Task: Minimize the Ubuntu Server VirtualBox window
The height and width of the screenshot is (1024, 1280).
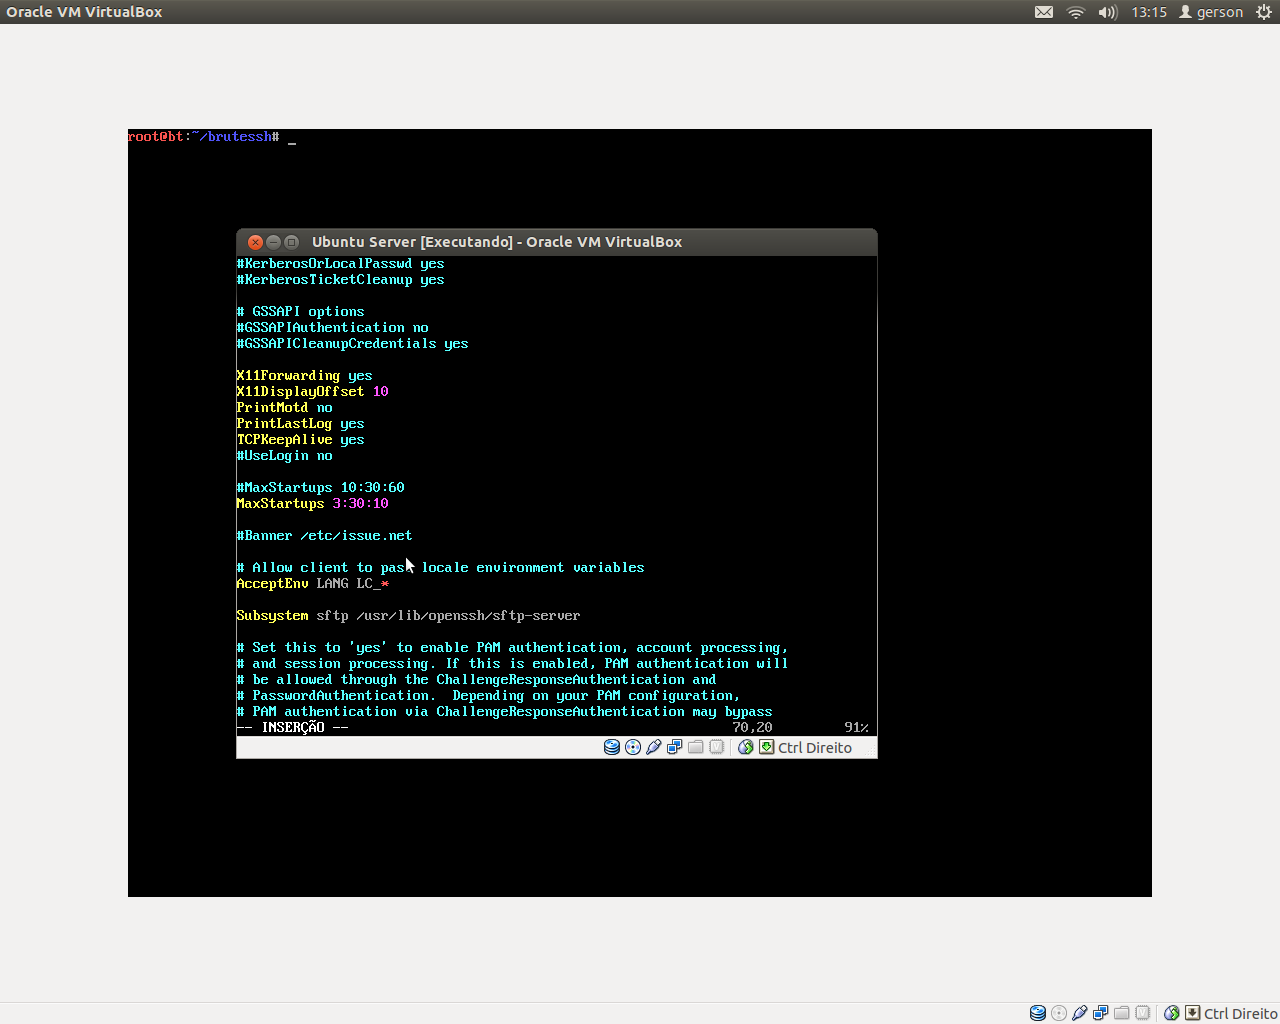Action: click(x=273, y=242)
